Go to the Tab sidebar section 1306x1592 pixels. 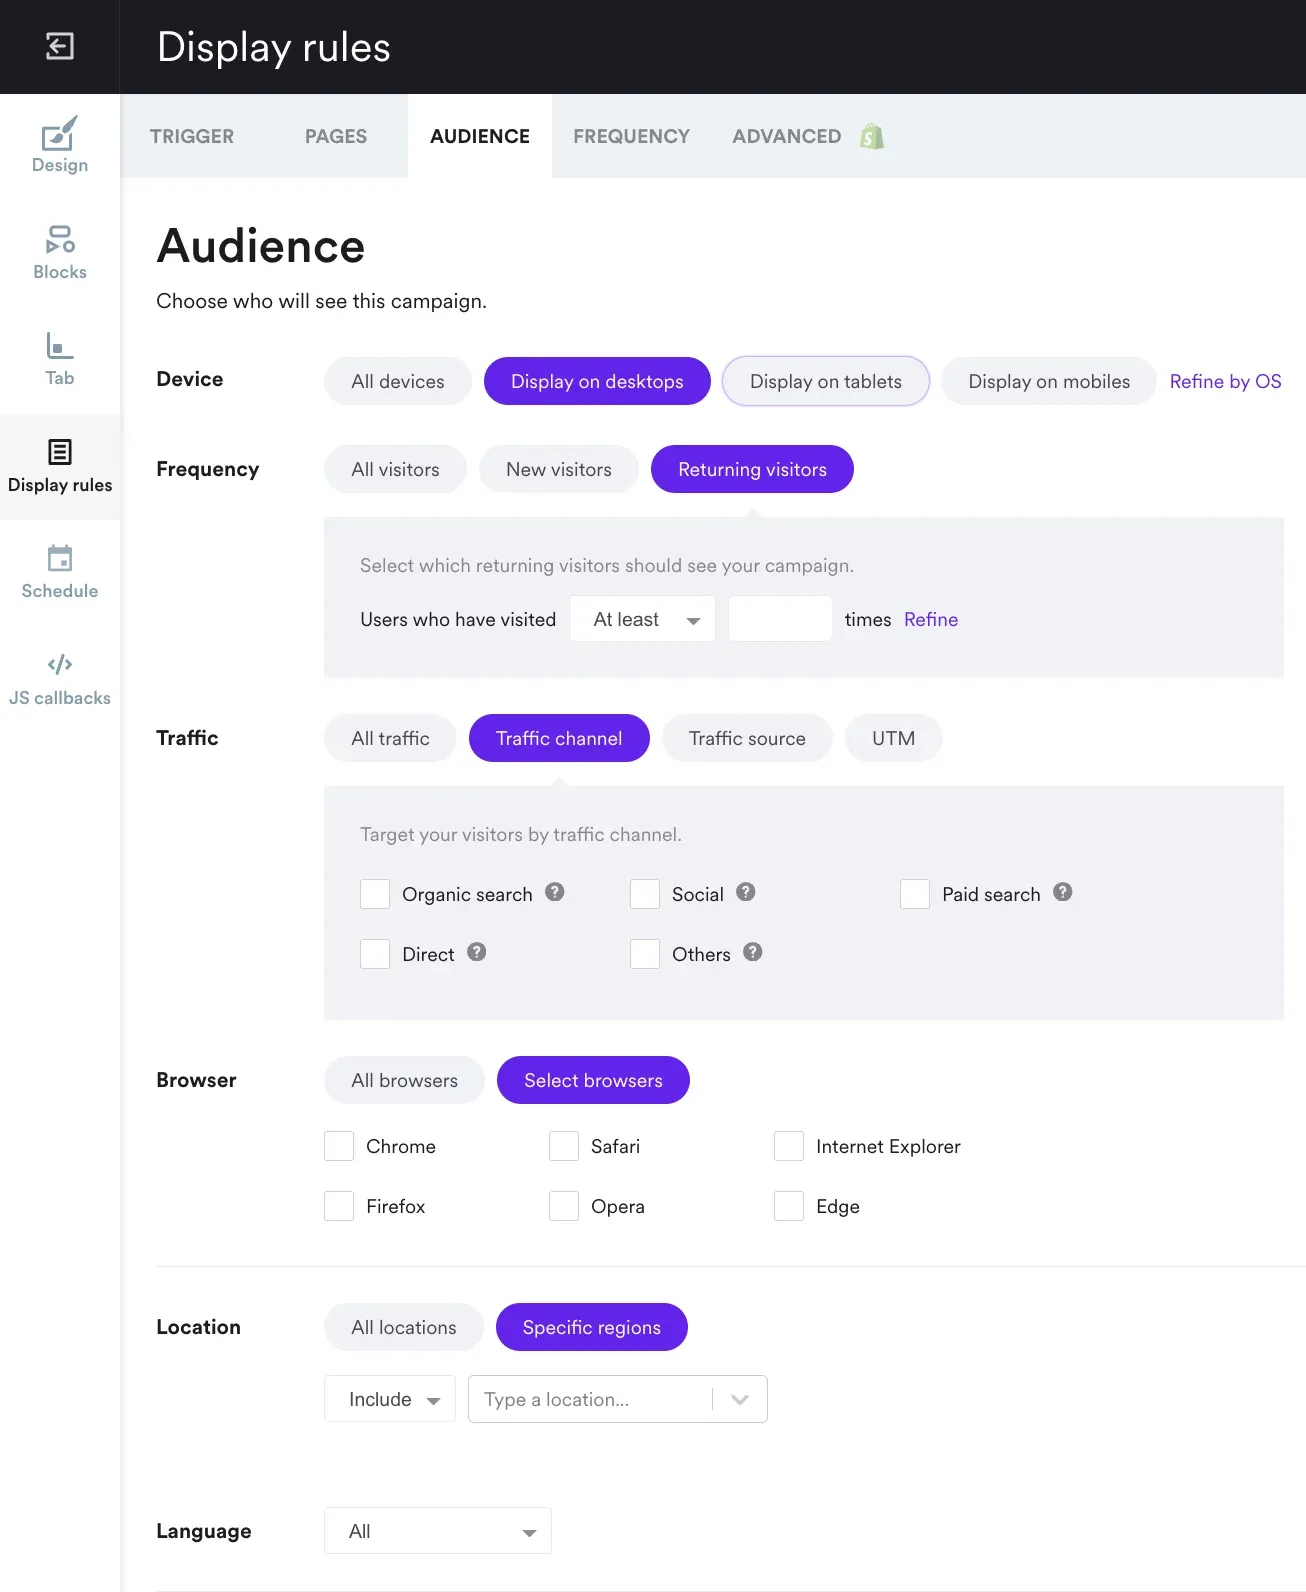point(60,359)
